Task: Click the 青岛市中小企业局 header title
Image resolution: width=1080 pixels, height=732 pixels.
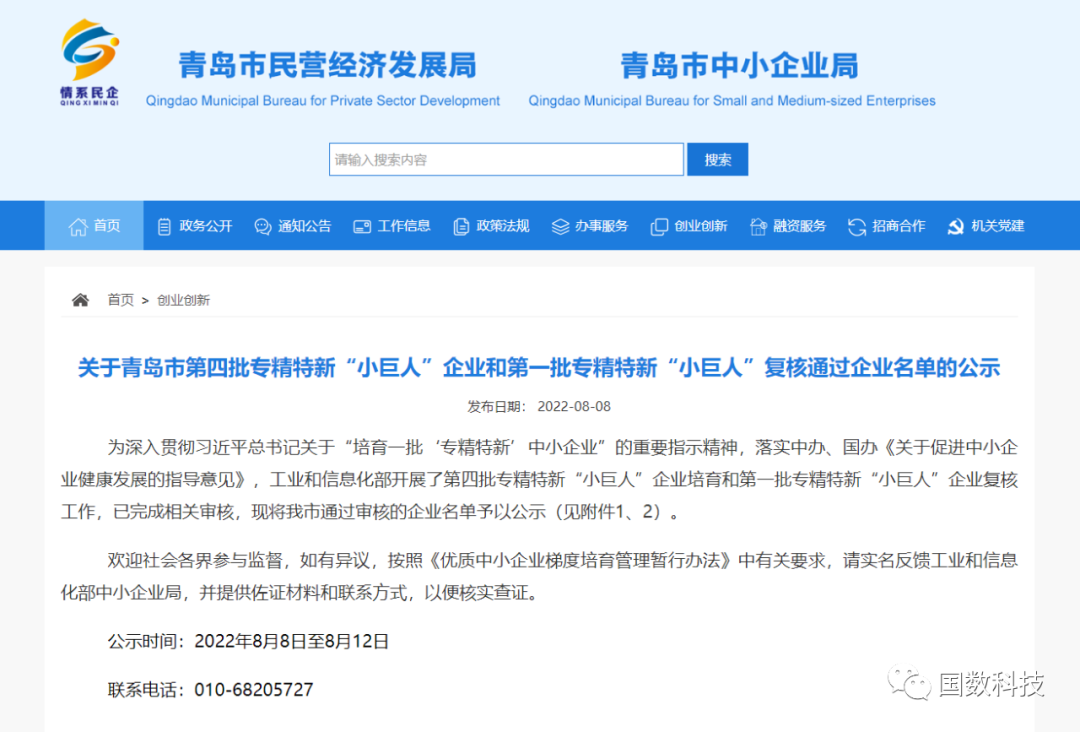Action: click(x=739, y=65)
